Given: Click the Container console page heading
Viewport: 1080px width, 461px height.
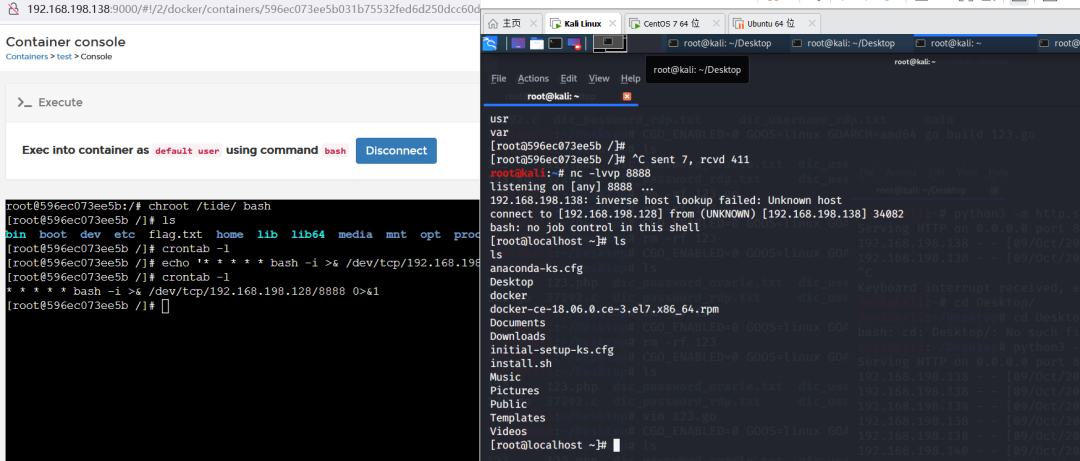Looking at the screenshot, I should [x=65, y=42].
